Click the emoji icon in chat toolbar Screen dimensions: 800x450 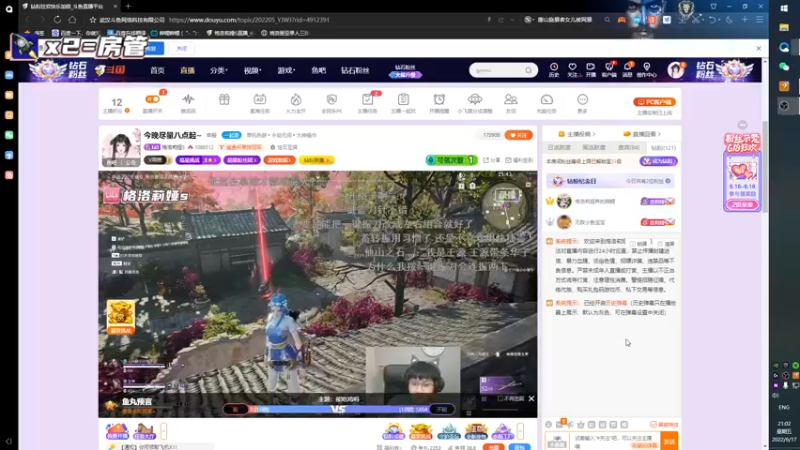pos(548,424)
